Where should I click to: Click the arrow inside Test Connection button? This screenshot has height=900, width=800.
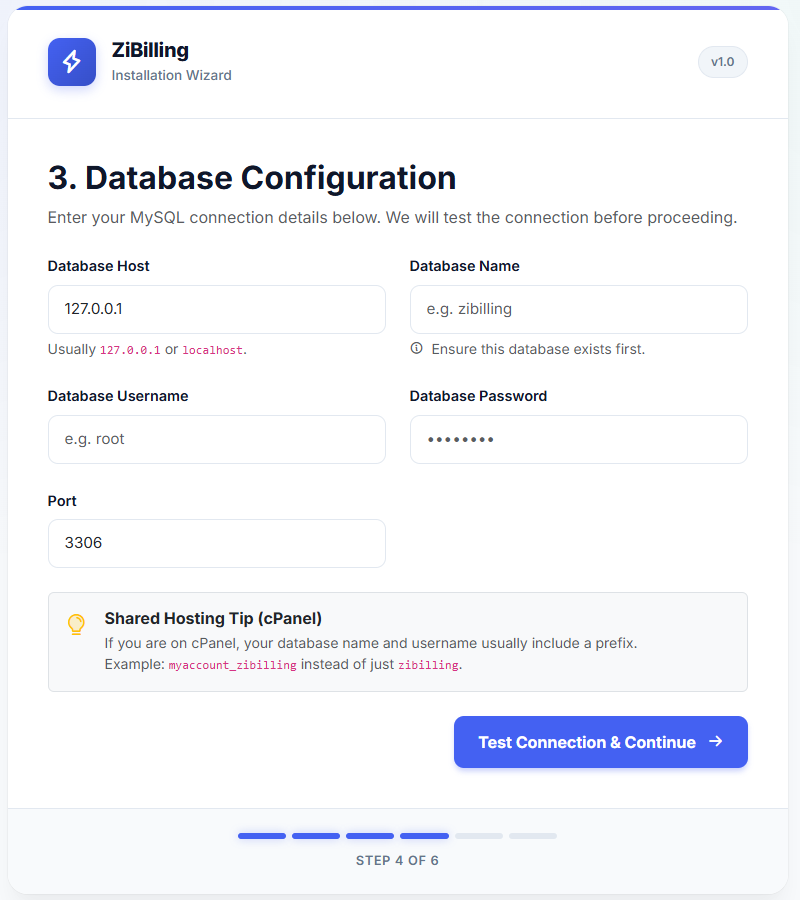(717, 742)
